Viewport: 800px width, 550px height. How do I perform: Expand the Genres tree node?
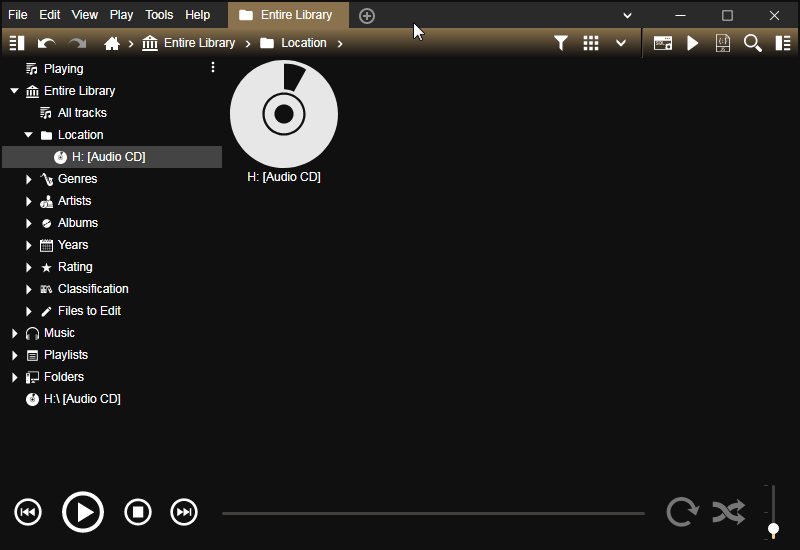pyautogui.click(x=29, y=179)
